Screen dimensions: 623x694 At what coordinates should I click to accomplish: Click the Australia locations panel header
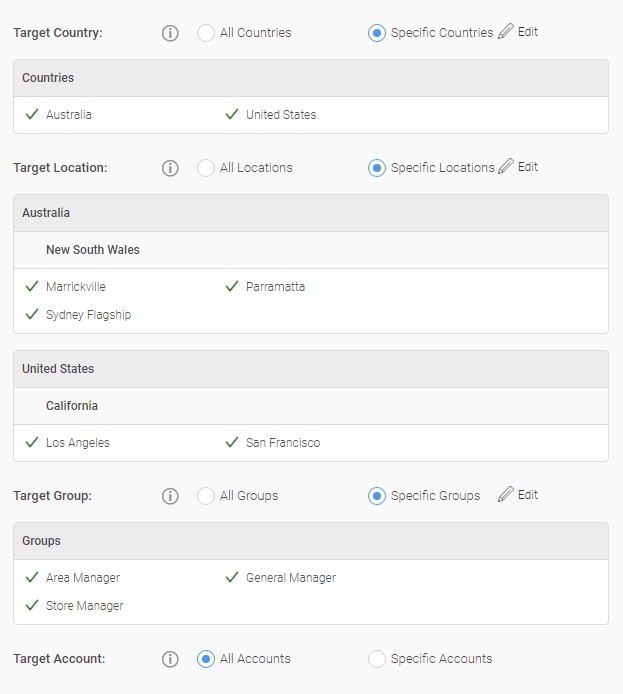(x=311, y=213)
